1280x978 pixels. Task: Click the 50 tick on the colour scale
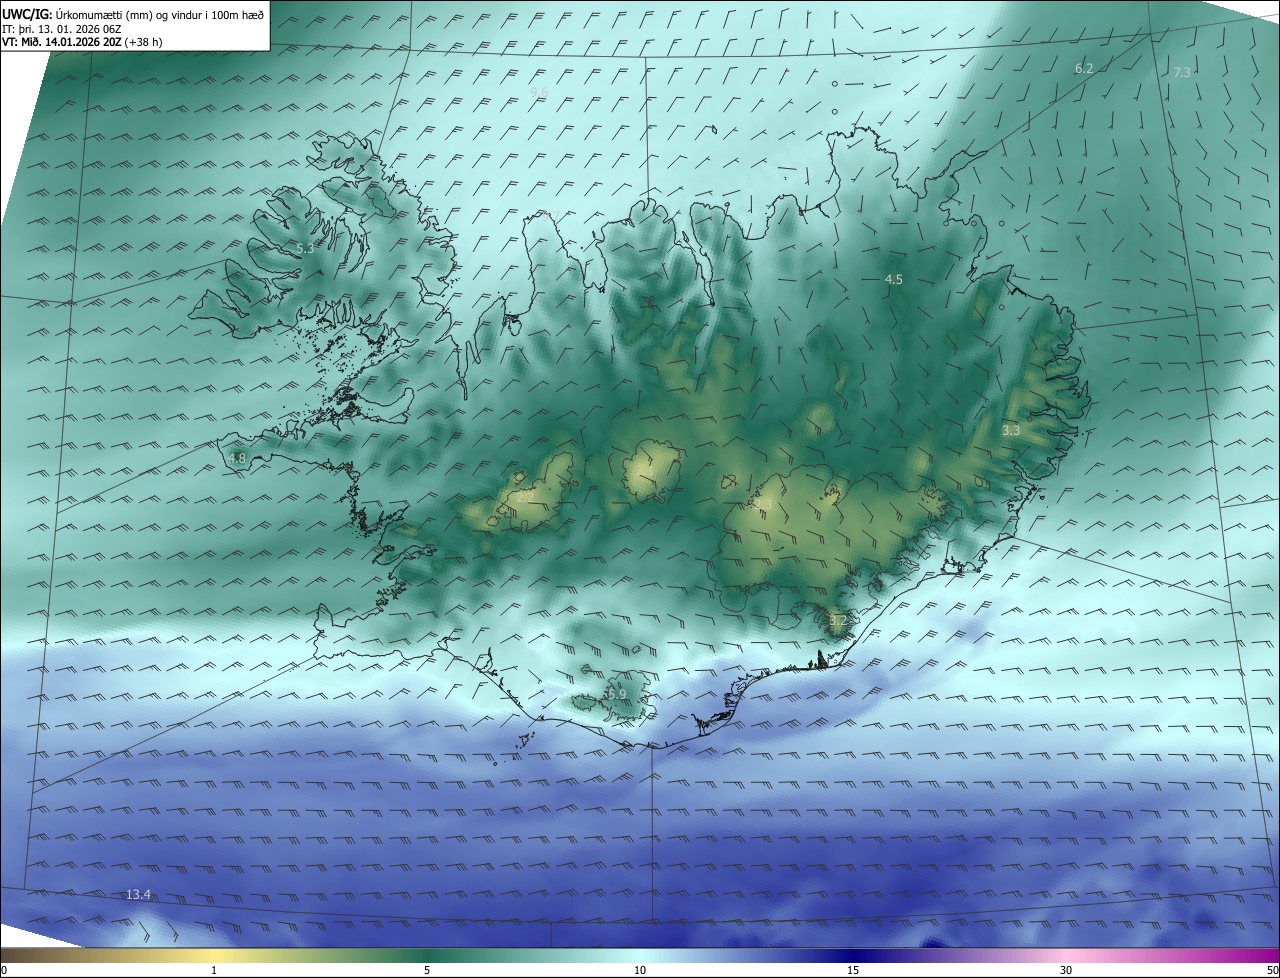click(x=1272, y=970)
